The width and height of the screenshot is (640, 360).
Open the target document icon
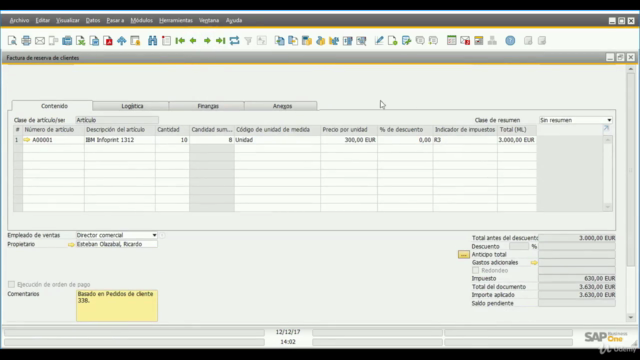pyautogui.click(x=293, y=40)
